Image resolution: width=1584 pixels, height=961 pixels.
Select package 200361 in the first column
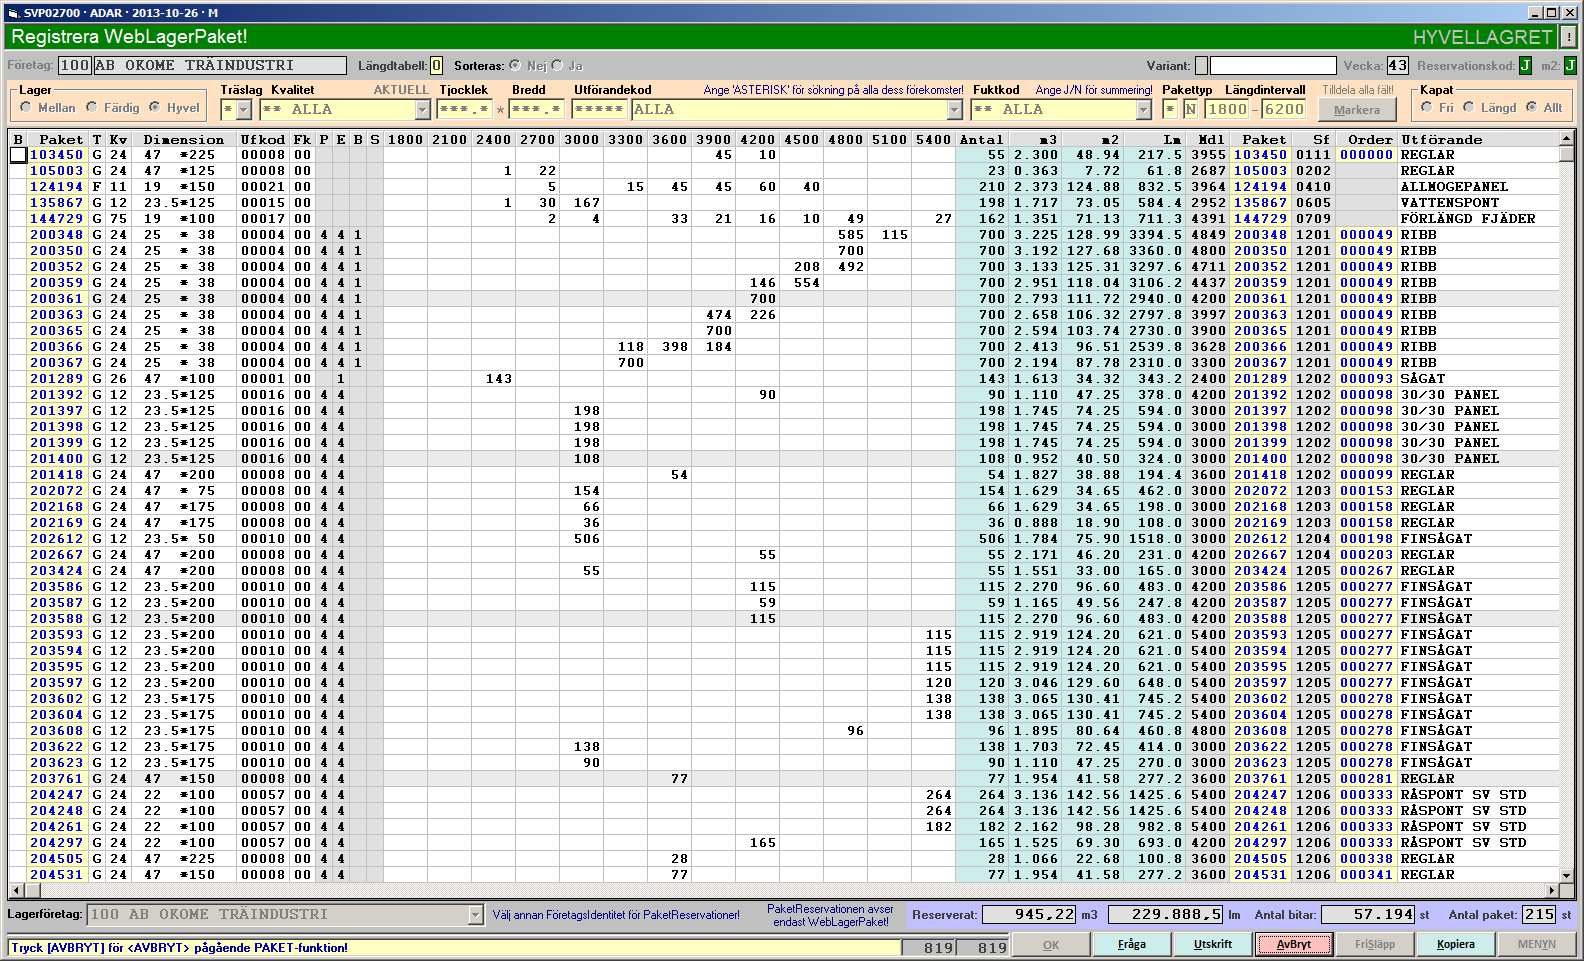[56, 299]
